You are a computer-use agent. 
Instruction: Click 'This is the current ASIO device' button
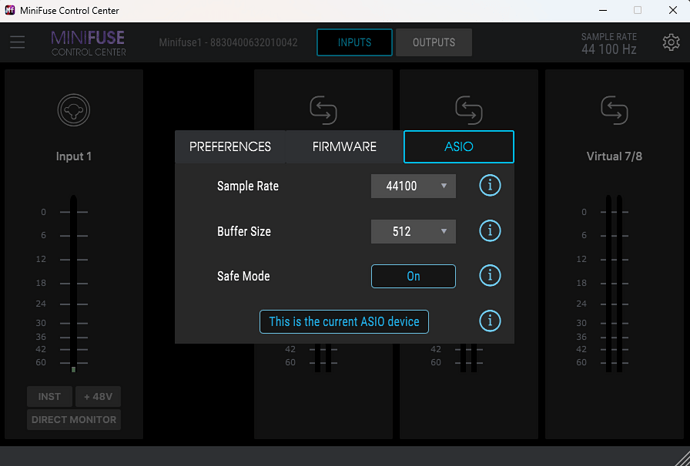click(x=344, y=322)
